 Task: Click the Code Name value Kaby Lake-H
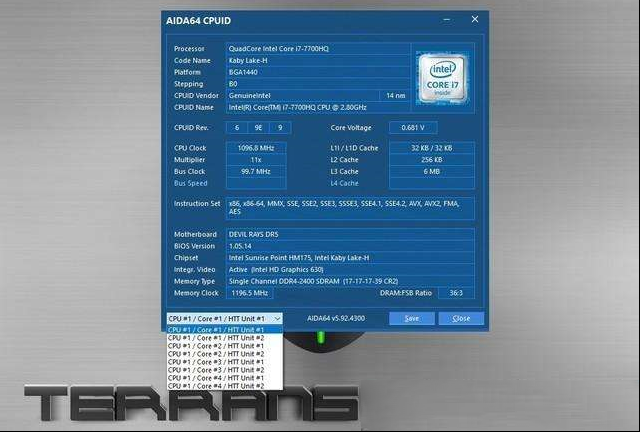click(318, 60)
